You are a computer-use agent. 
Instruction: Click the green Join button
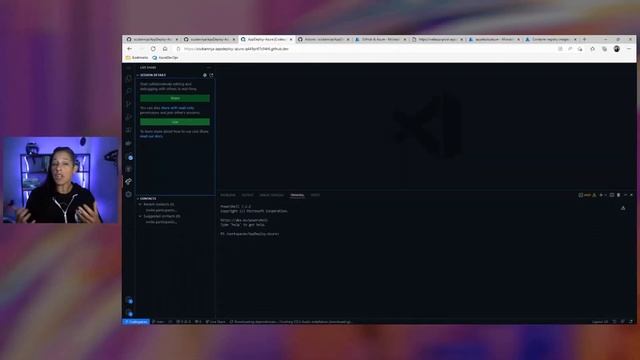point(175,122)
